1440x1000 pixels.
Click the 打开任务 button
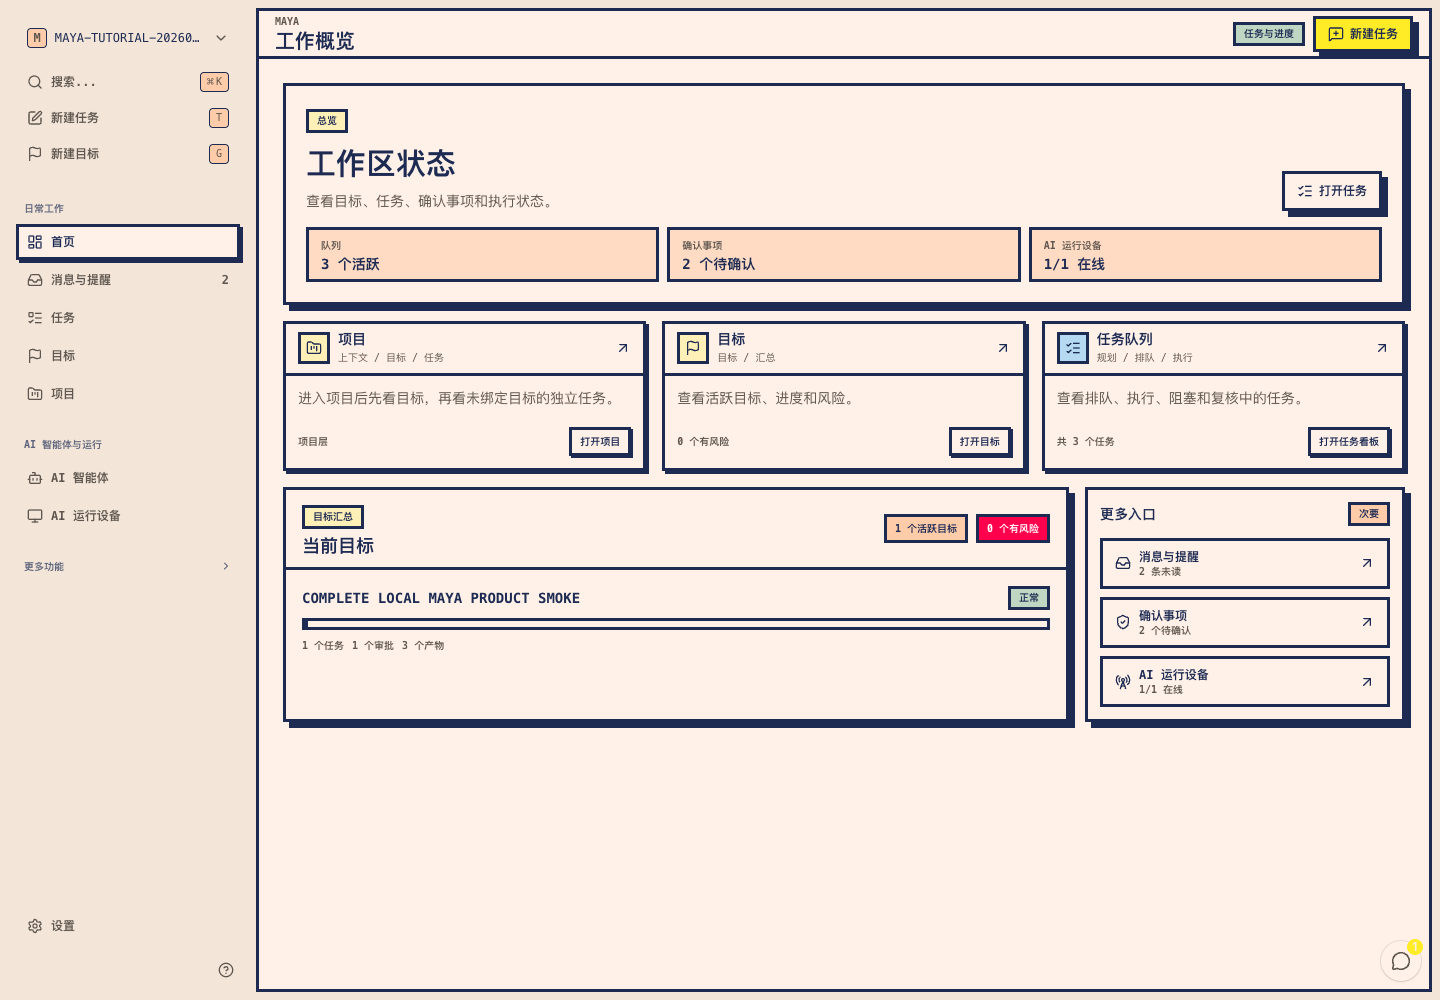coord(1332,191)
